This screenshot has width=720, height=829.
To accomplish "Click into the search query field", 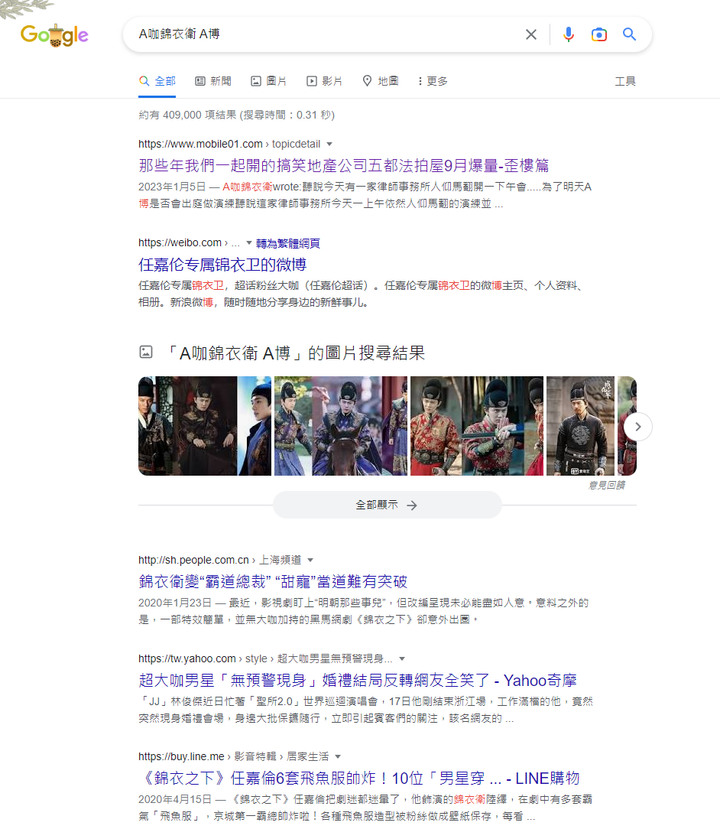I will 328,34.
